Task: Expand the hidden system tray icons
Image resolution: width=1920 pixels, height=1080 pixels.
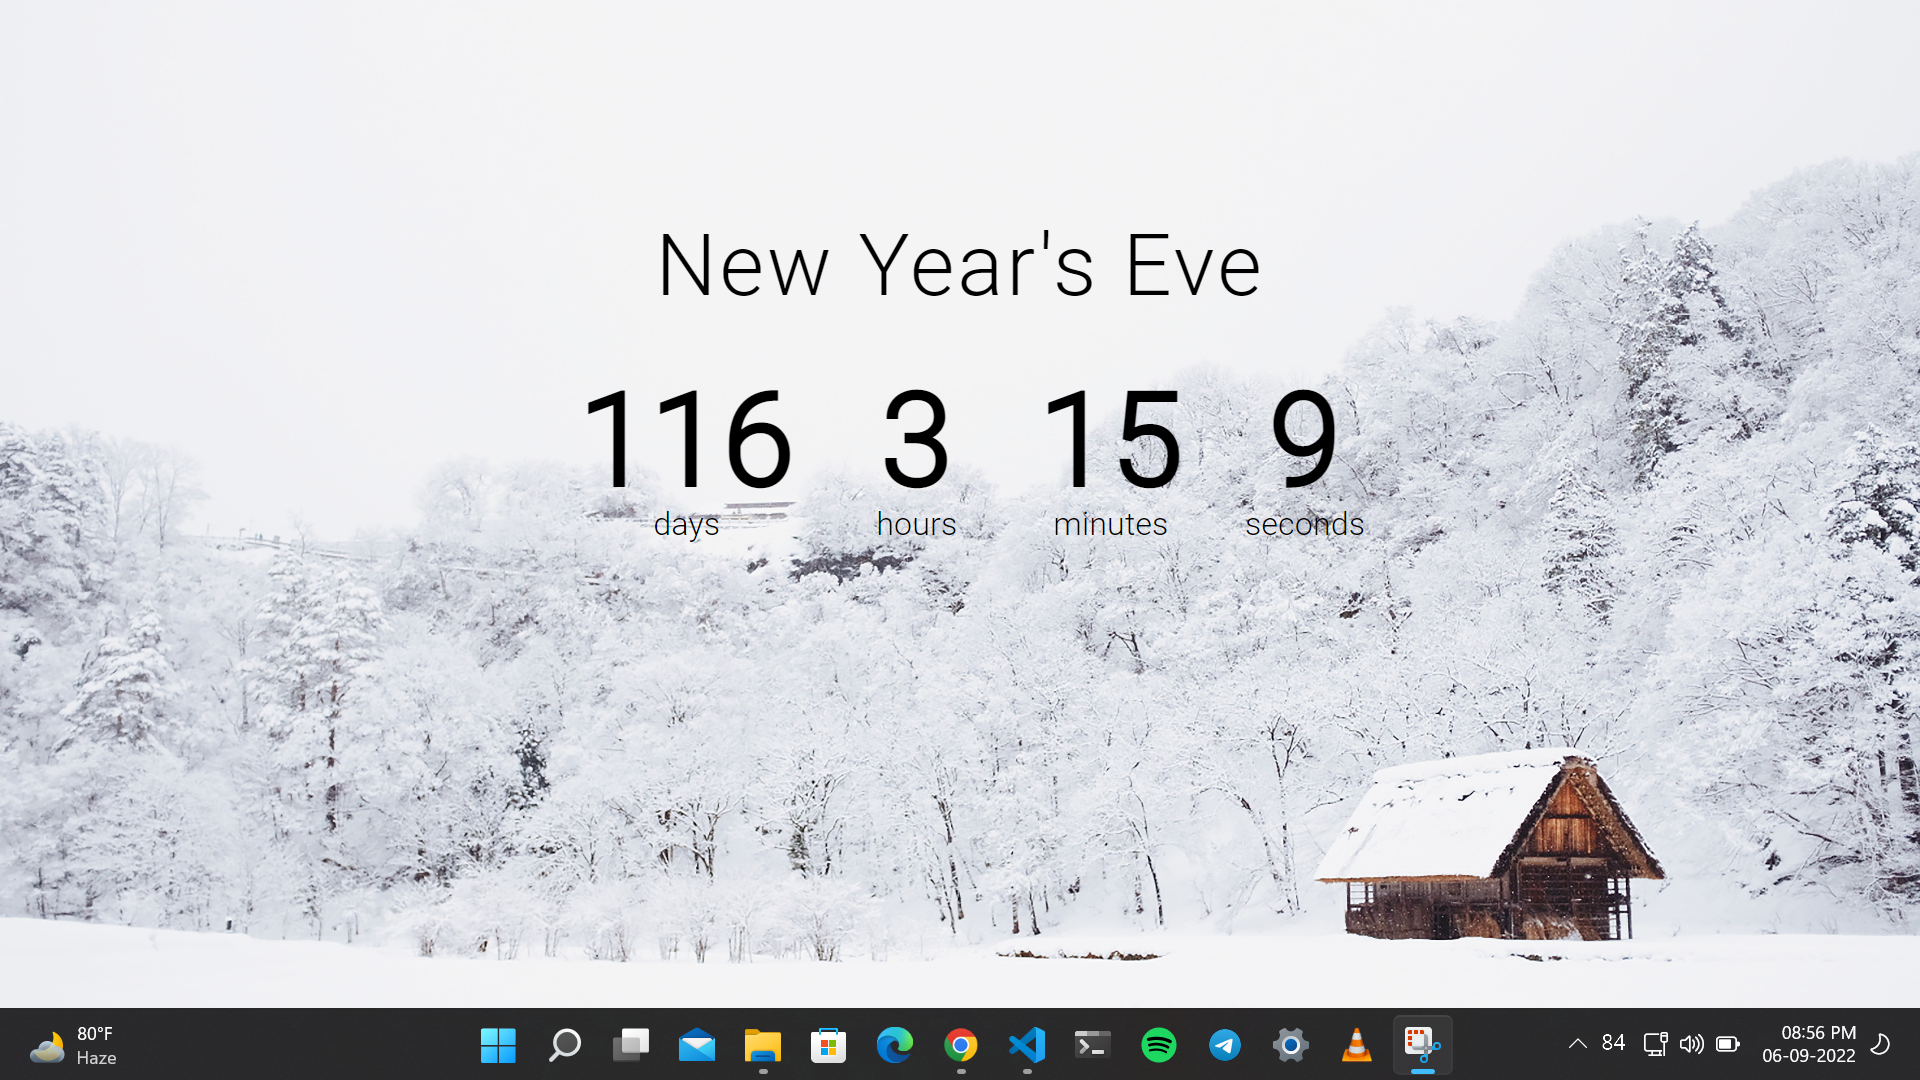Action: pos(1577,1046)
